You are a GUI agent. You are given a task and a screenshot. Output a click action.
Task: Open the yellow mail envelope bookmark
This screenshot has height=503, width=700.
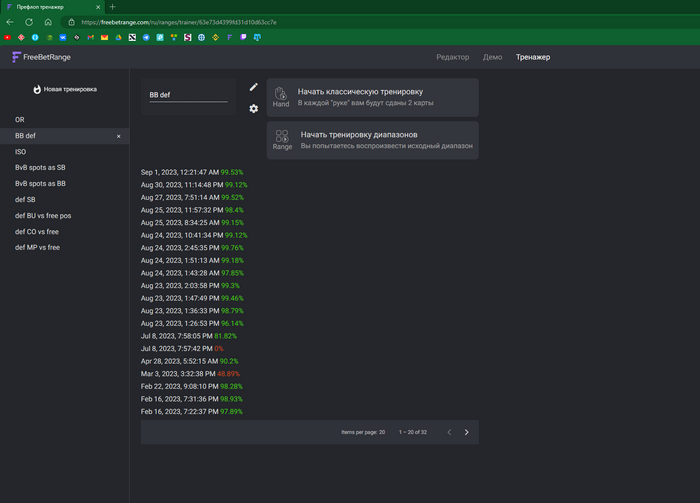point(104,37)
